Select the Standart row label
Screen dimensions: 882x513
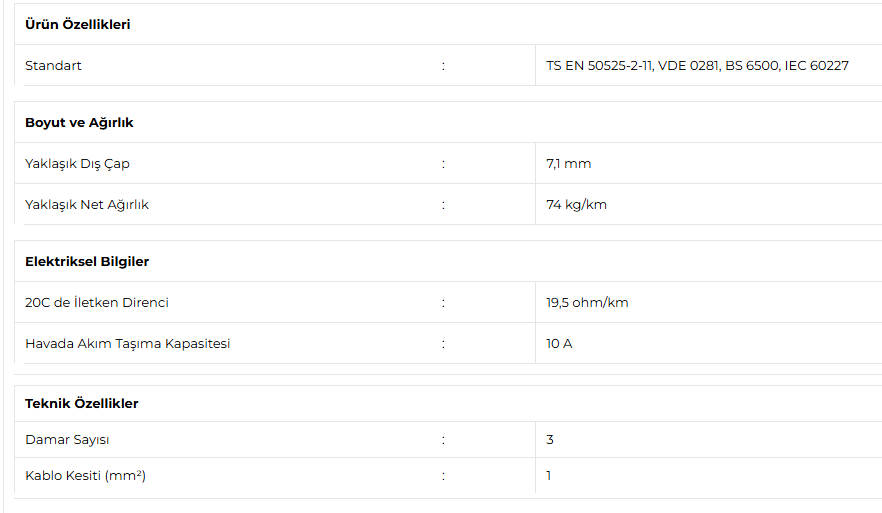click(54, 66)
